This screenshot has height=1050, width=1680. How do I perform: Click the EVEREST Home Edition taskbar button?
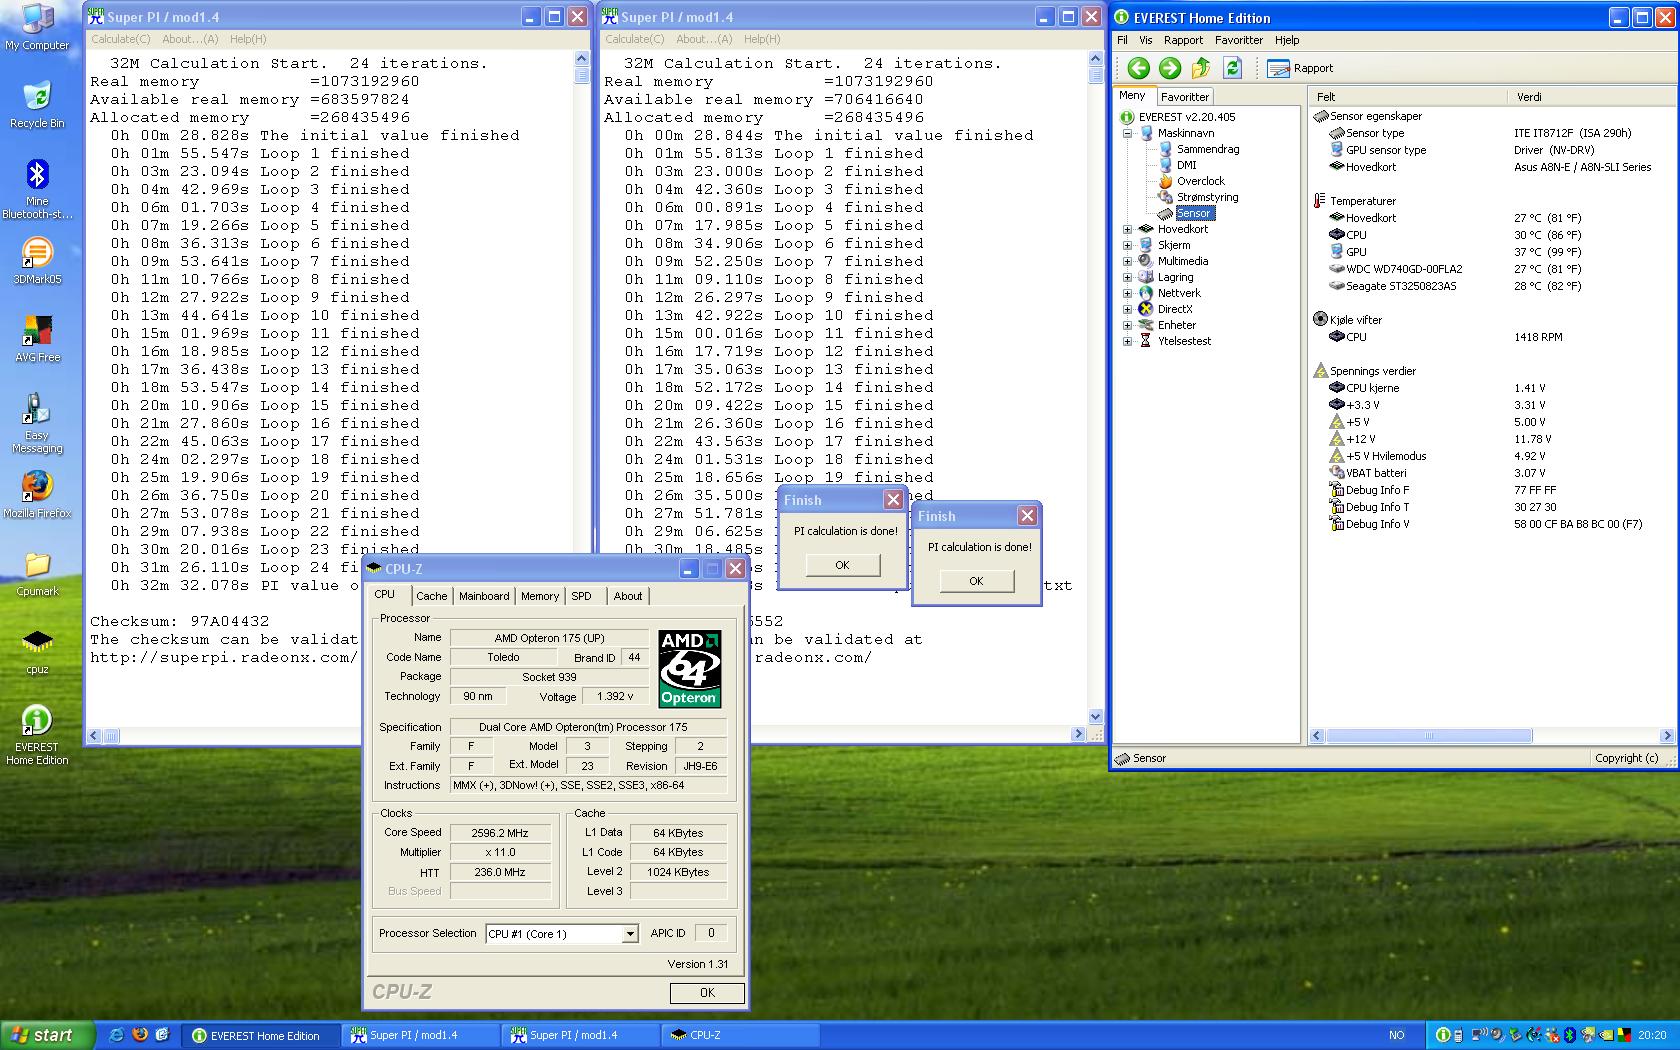(263, 1035)
